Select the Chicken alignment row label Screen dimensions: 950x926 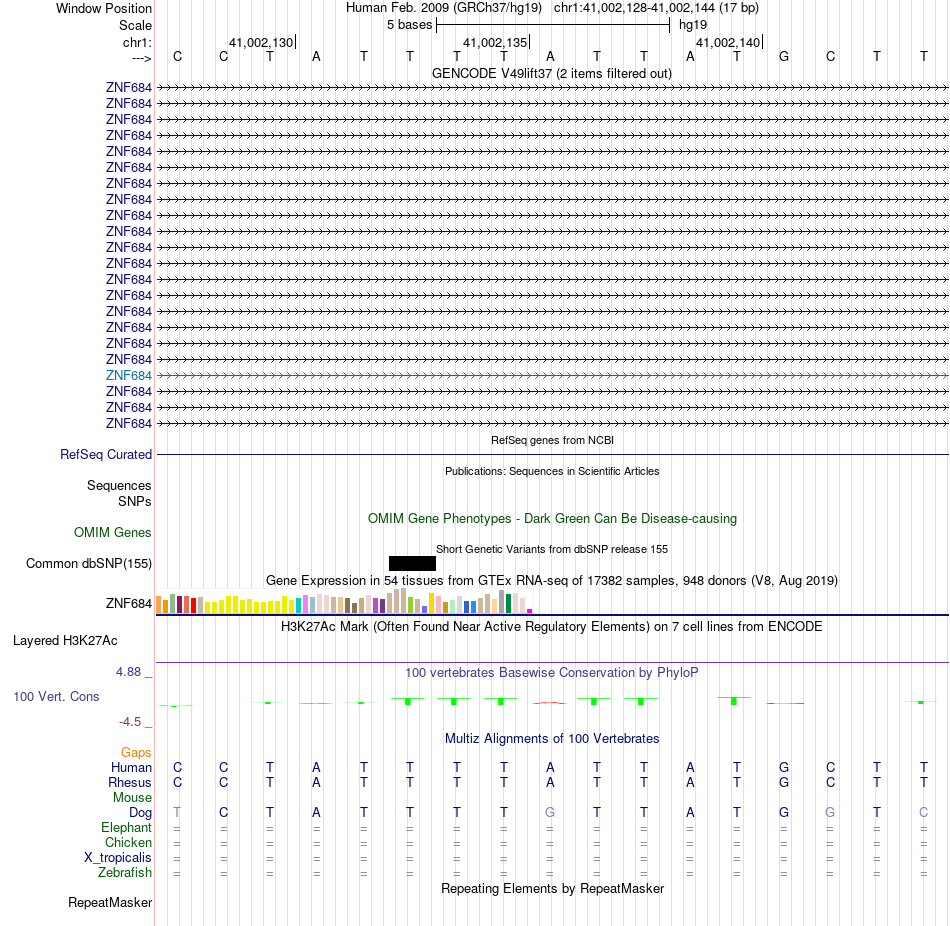[128, 842]
